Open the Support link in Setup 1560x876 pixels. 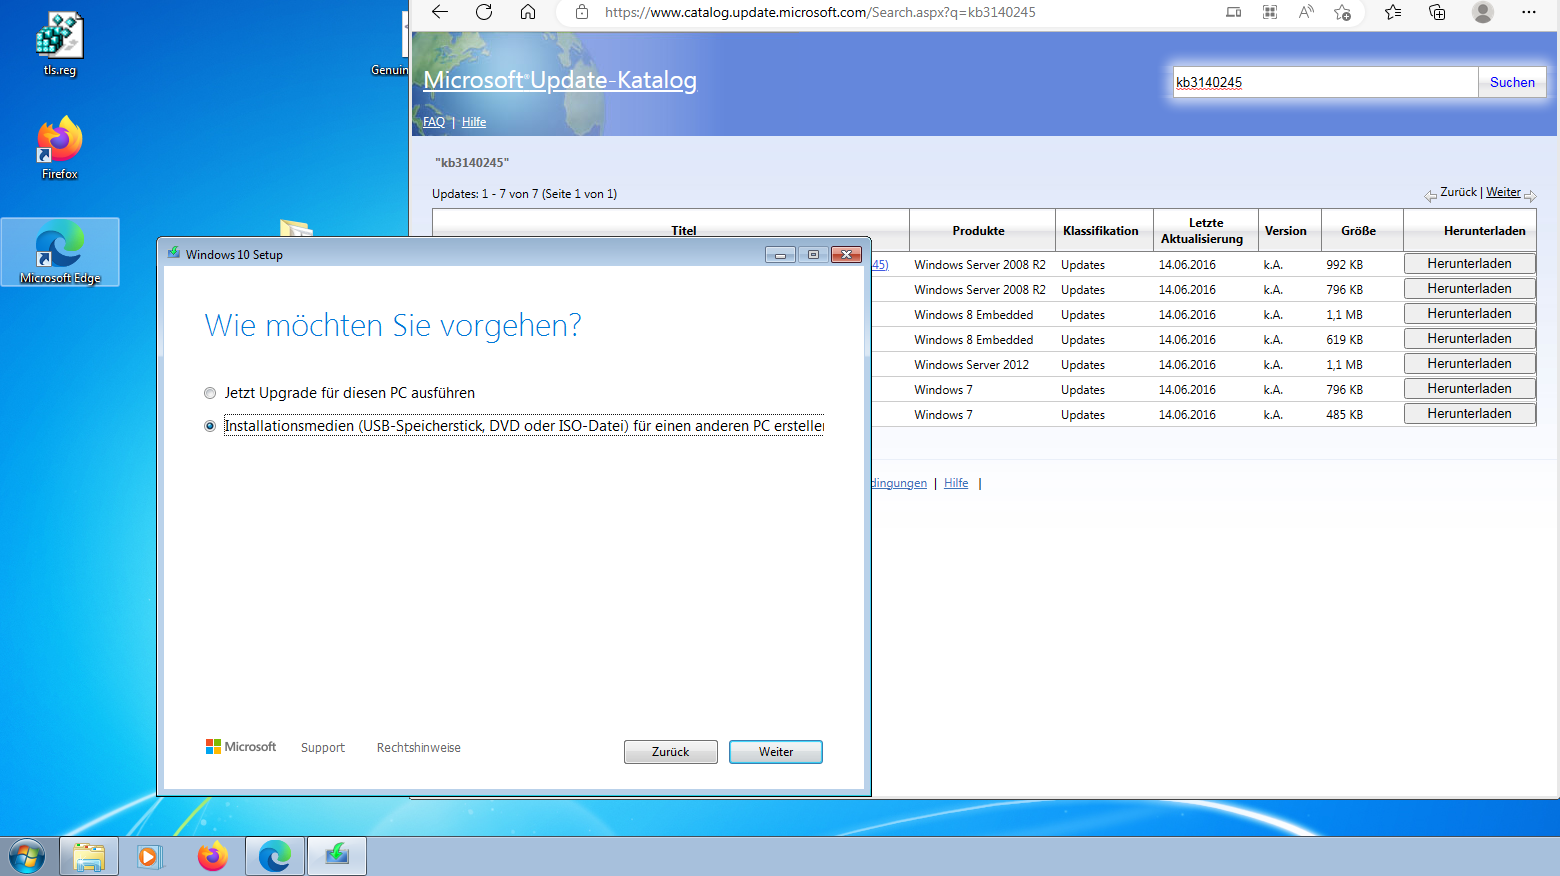click(323, 748)
